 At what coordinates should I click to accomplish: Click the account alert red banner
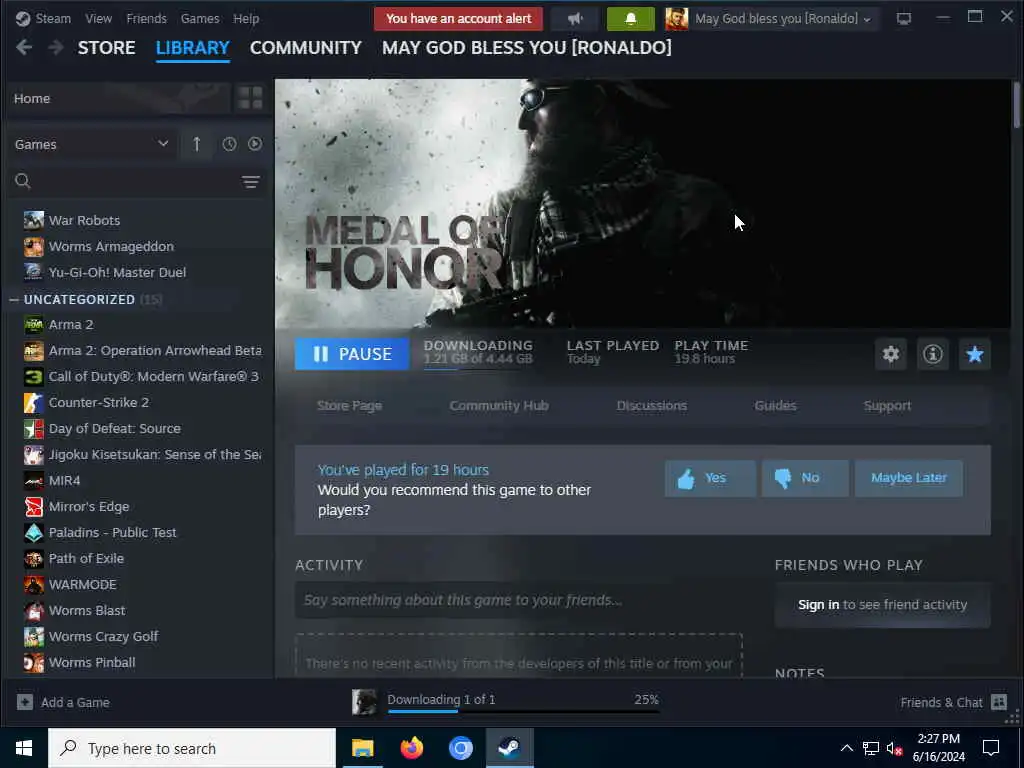(458, 19)
